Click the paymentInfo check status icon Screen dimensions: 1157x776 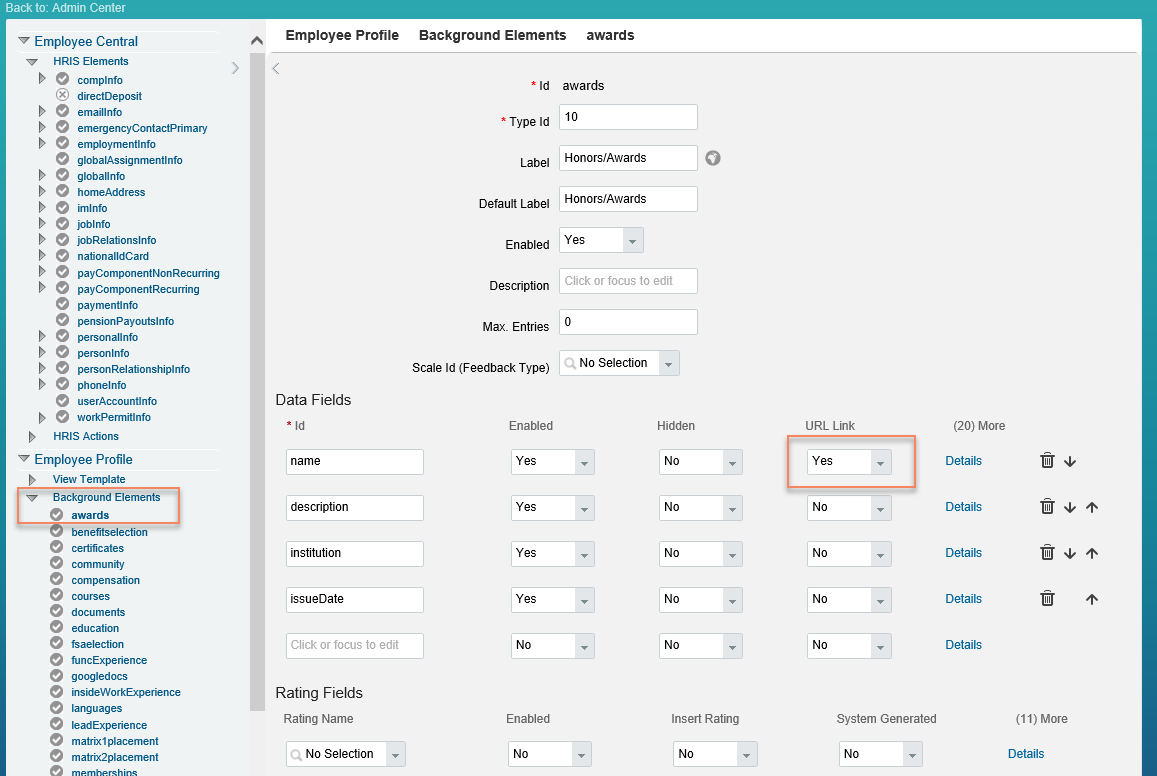(63, 304)
